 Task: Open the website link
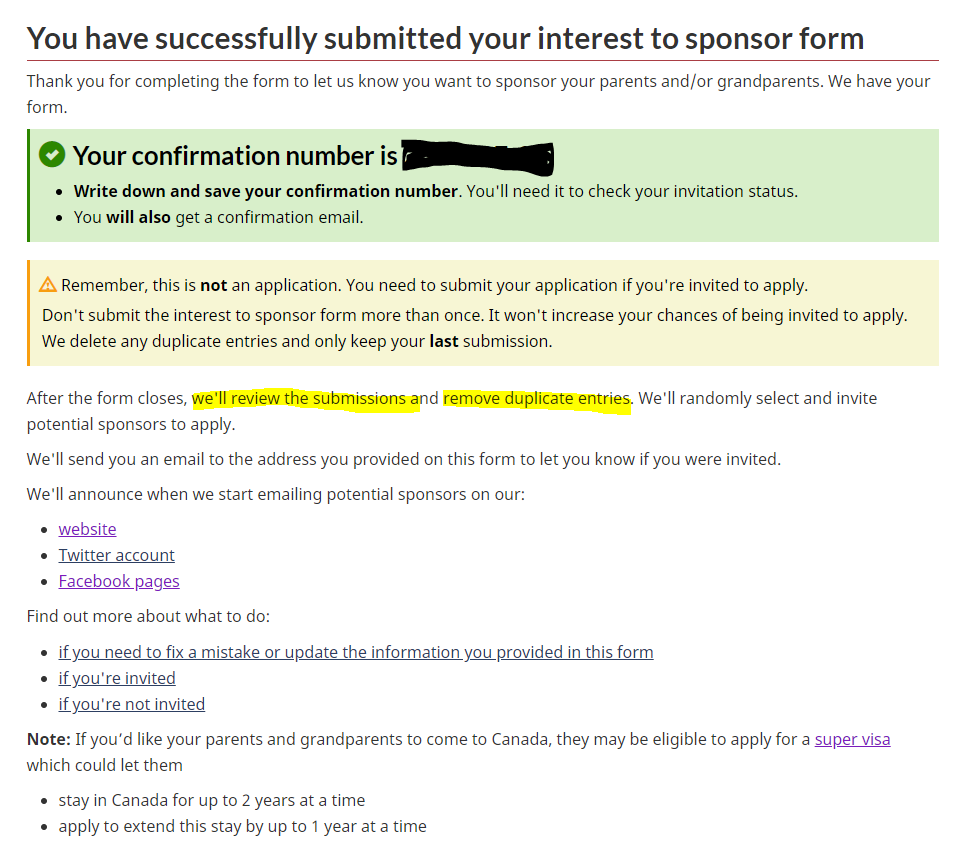pos(87,529)
